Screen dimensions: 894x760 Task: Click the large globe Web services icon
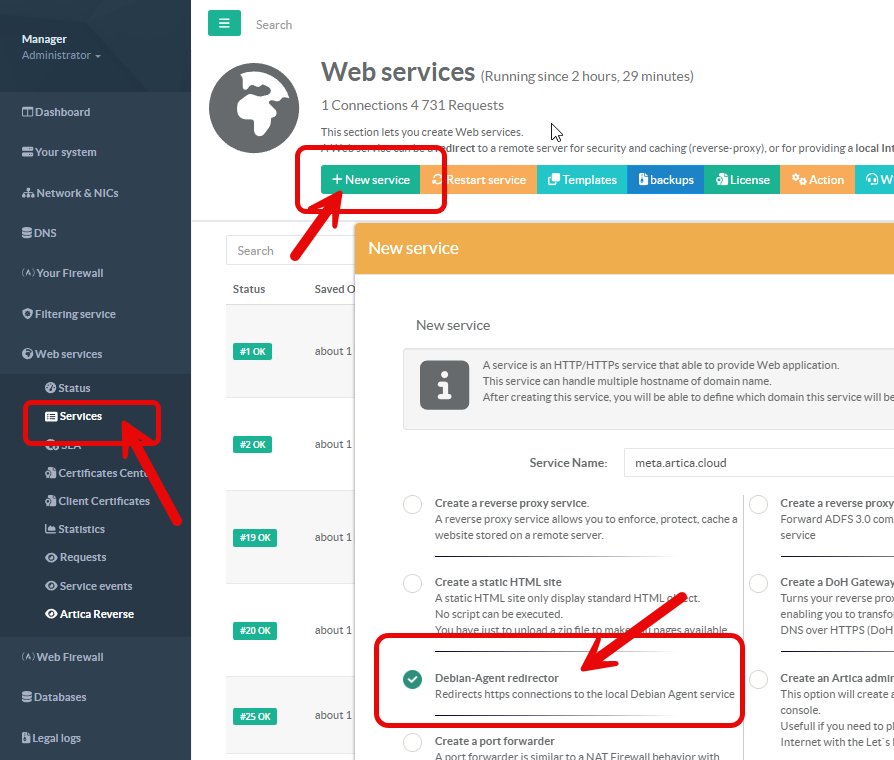coord(253,111)
